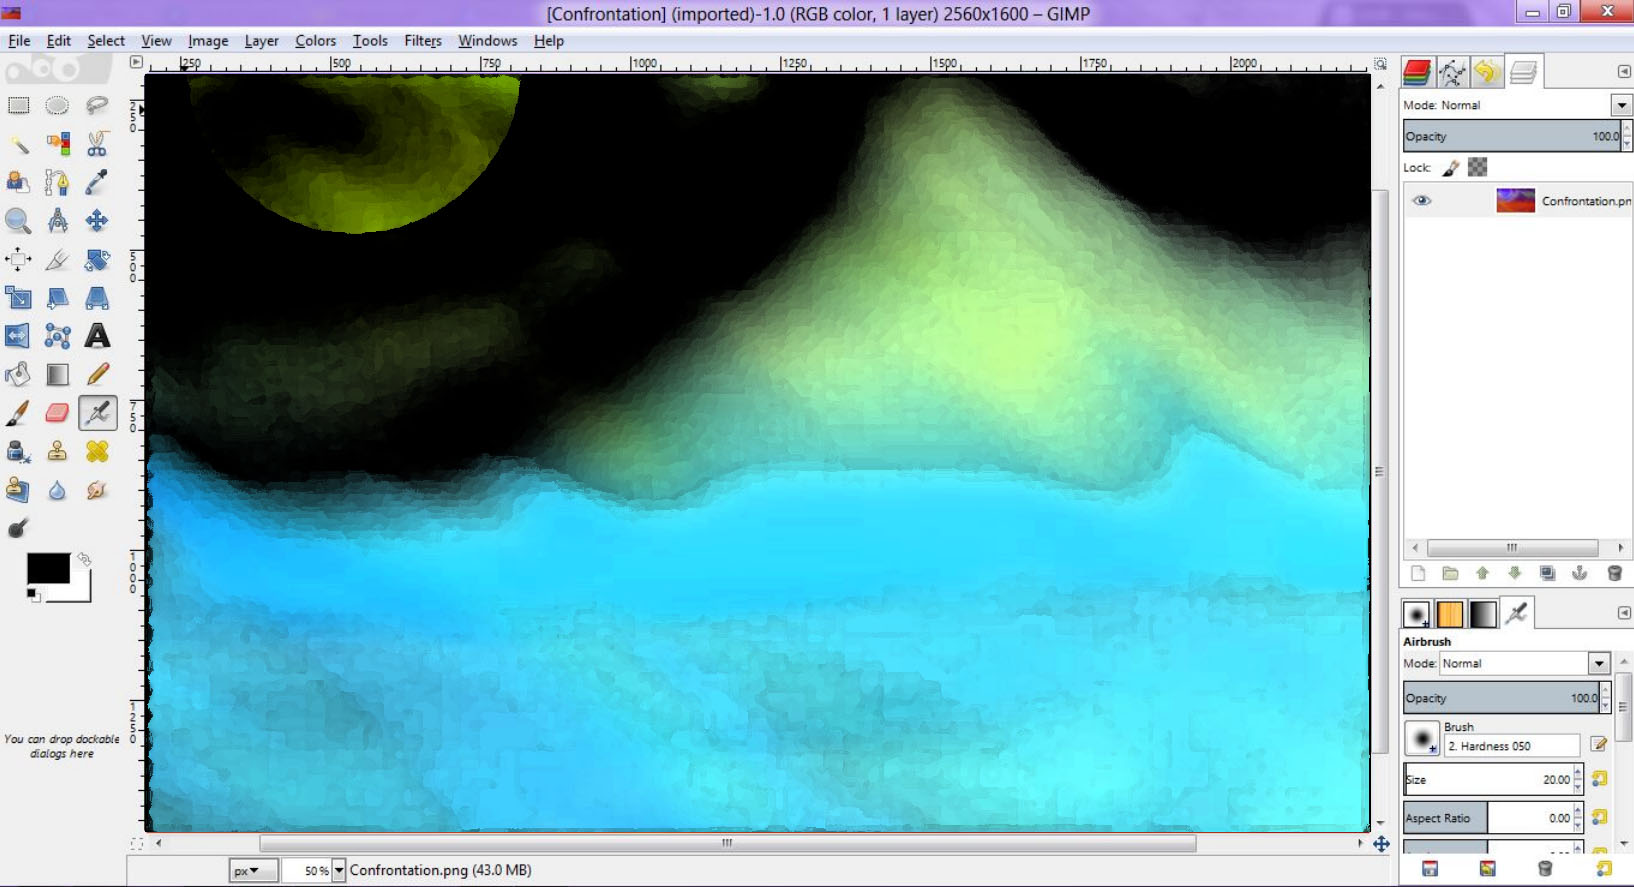Select the Scissors Select tool
Viewport: 1634px width, 887px height.
tap(97, 144)
